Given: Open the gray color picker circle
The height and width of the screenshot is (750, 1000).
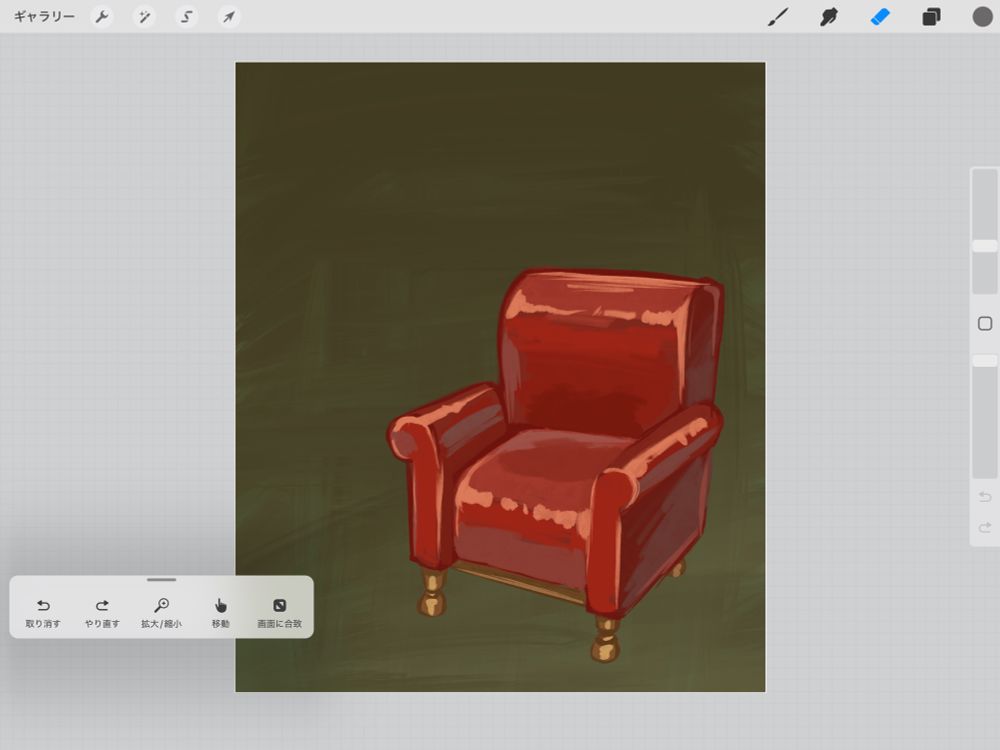Looking at the screenshot, I should pos(982,17).
